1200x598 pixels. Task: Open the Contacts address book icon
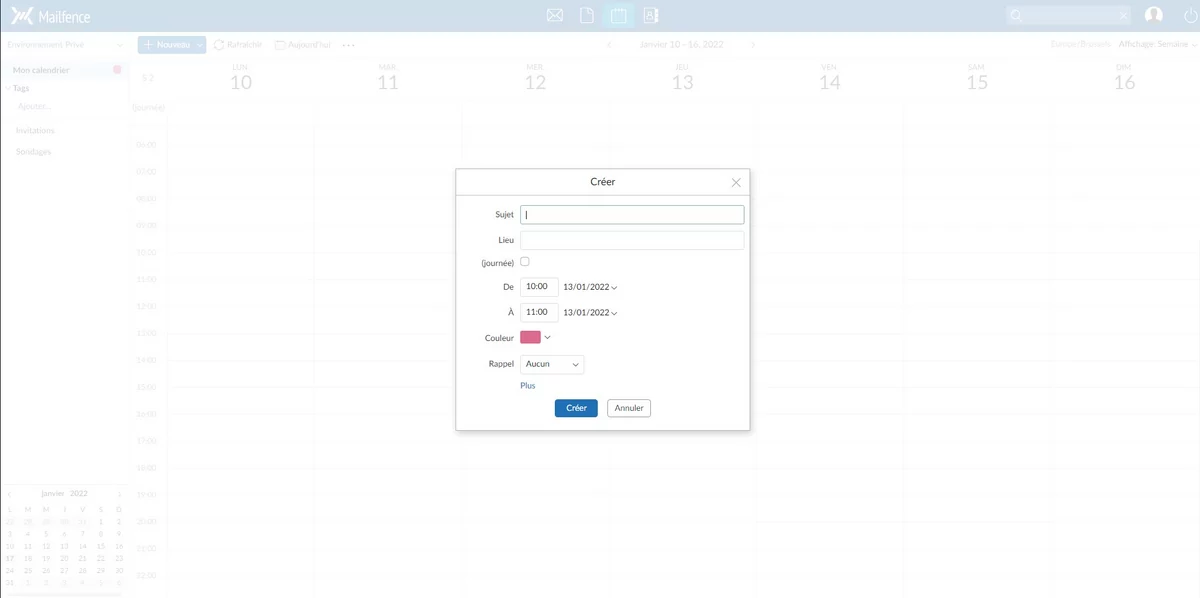(650, 15)
